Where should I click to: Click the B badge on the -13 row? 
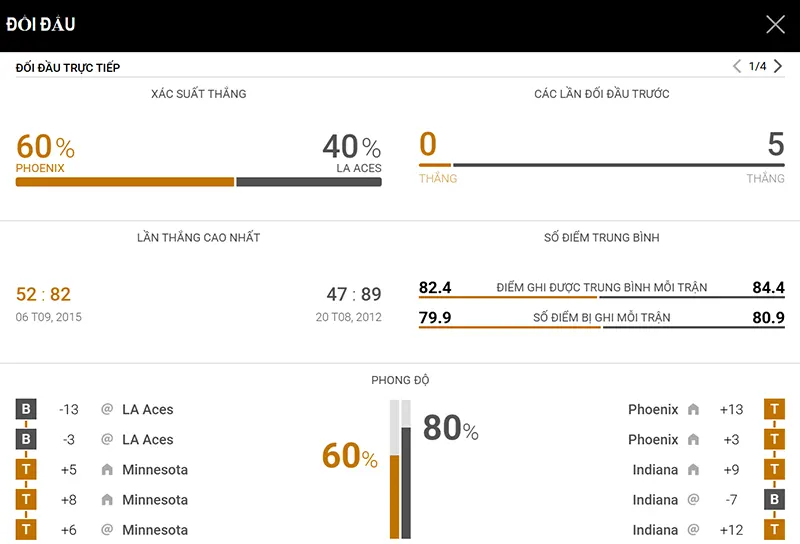pos(26,409)
